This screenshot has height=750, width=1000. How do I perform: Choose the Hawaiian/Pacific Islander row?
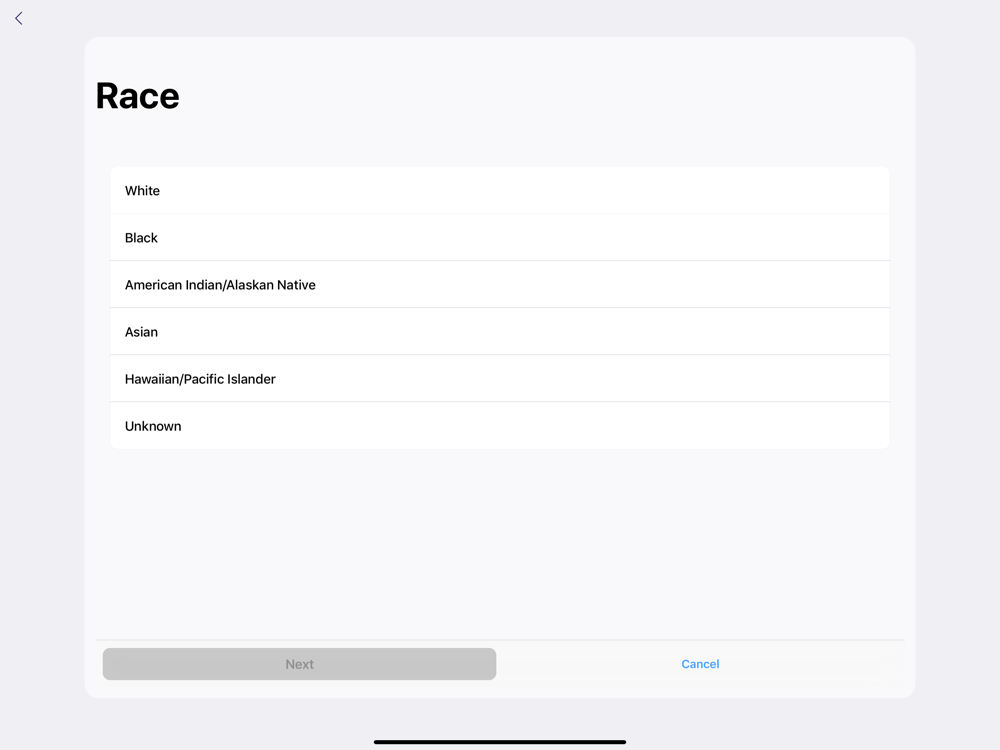499,379
